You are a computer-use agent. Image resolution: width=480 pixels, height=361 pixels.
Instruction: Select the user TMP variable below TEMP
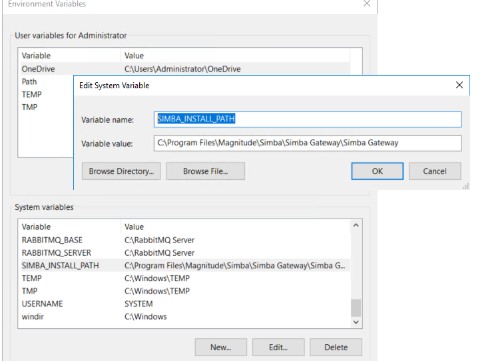coord(29,107)
